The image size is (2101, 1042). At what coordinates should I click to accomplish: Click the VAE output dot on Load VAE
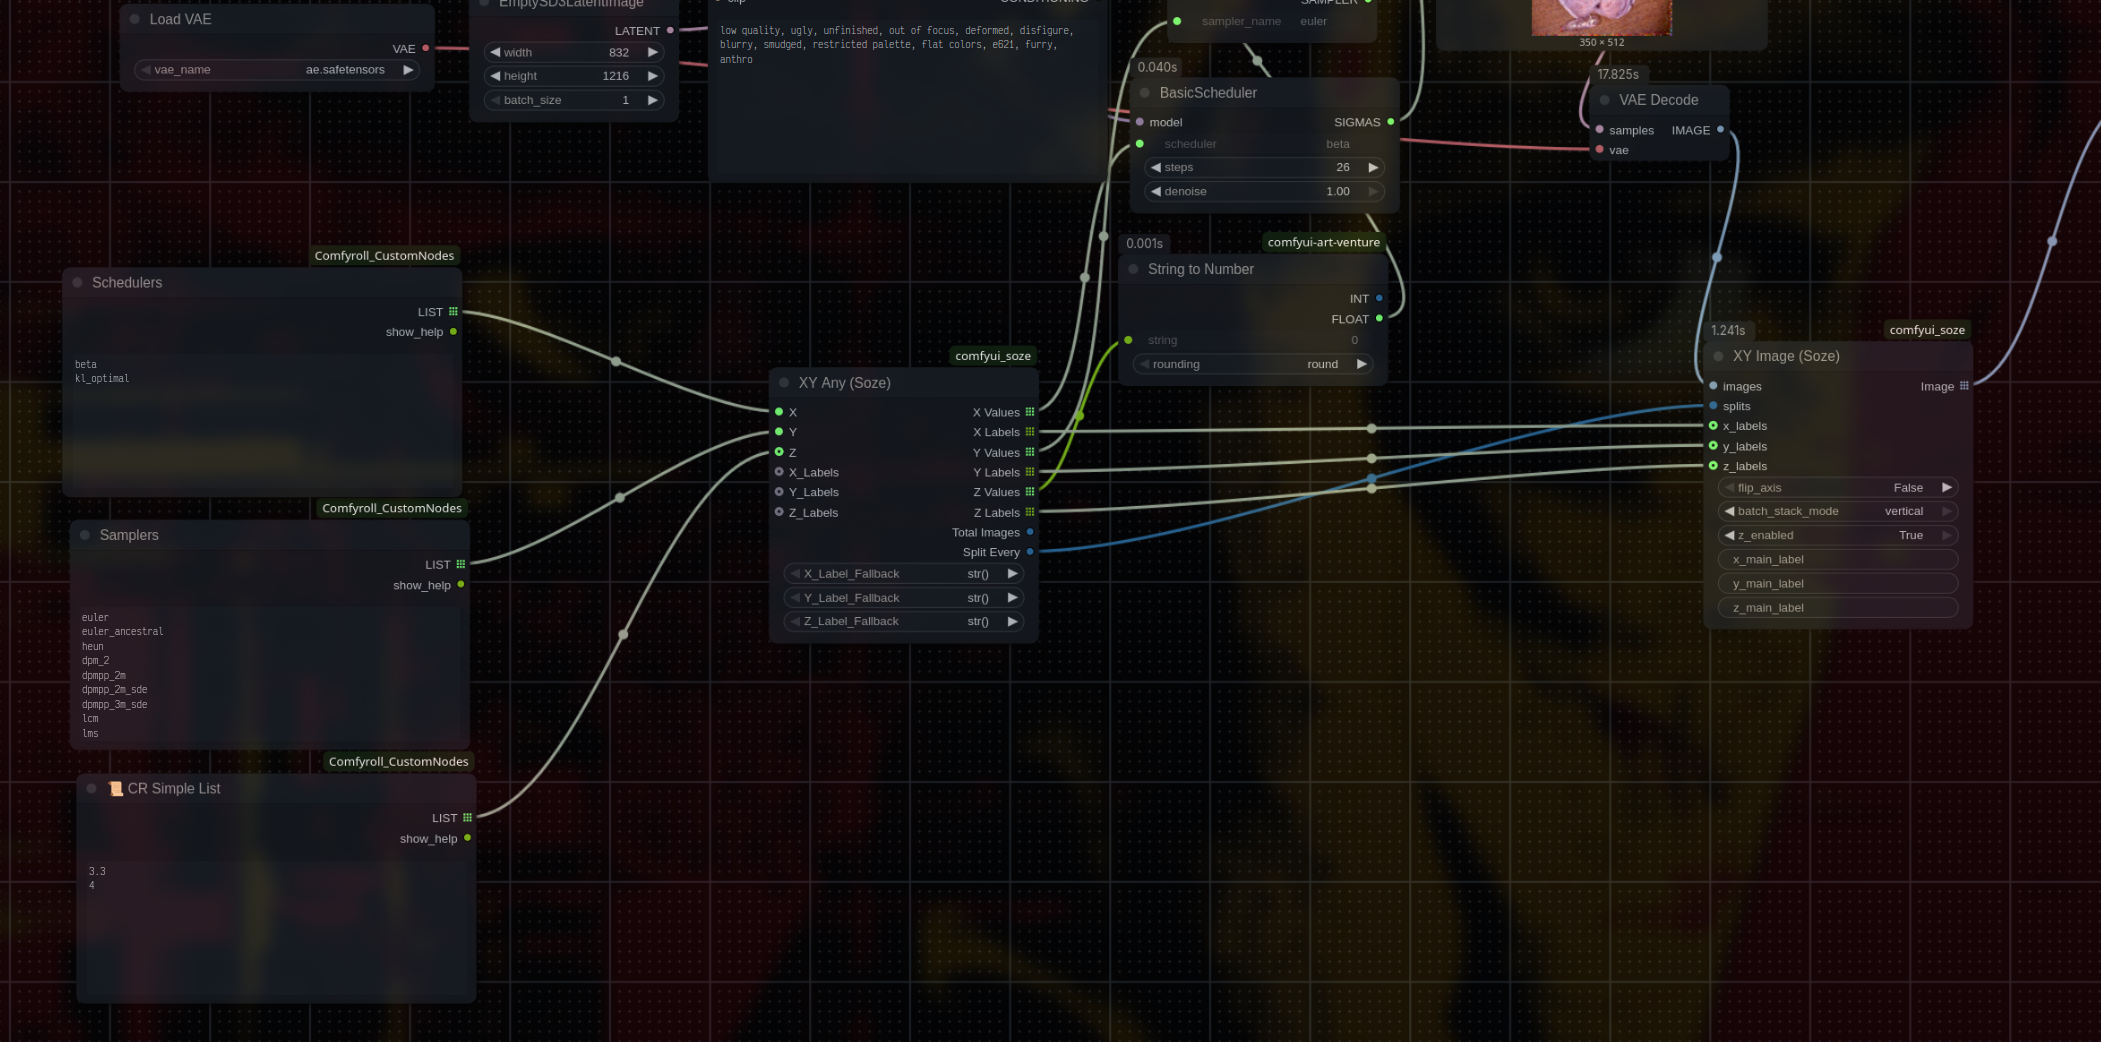pyautogui.click(x=426, y=48)
